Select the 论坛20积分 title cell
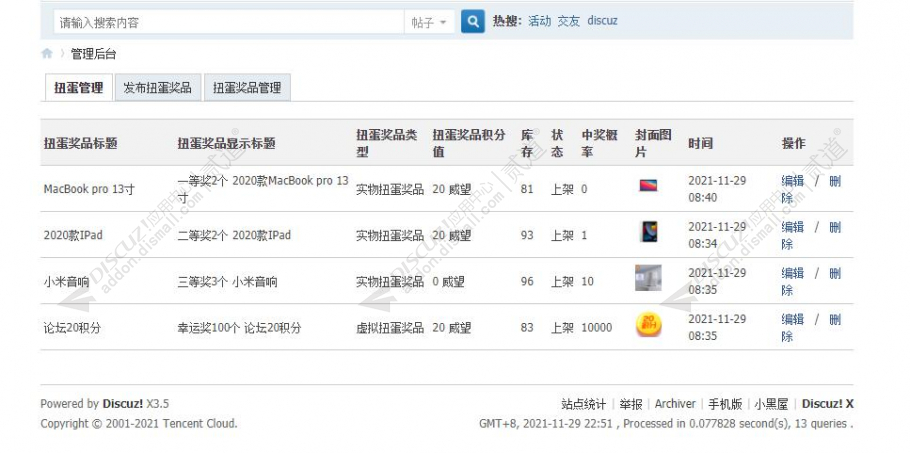Screen dimensions: 910x453 click(72, 328)
